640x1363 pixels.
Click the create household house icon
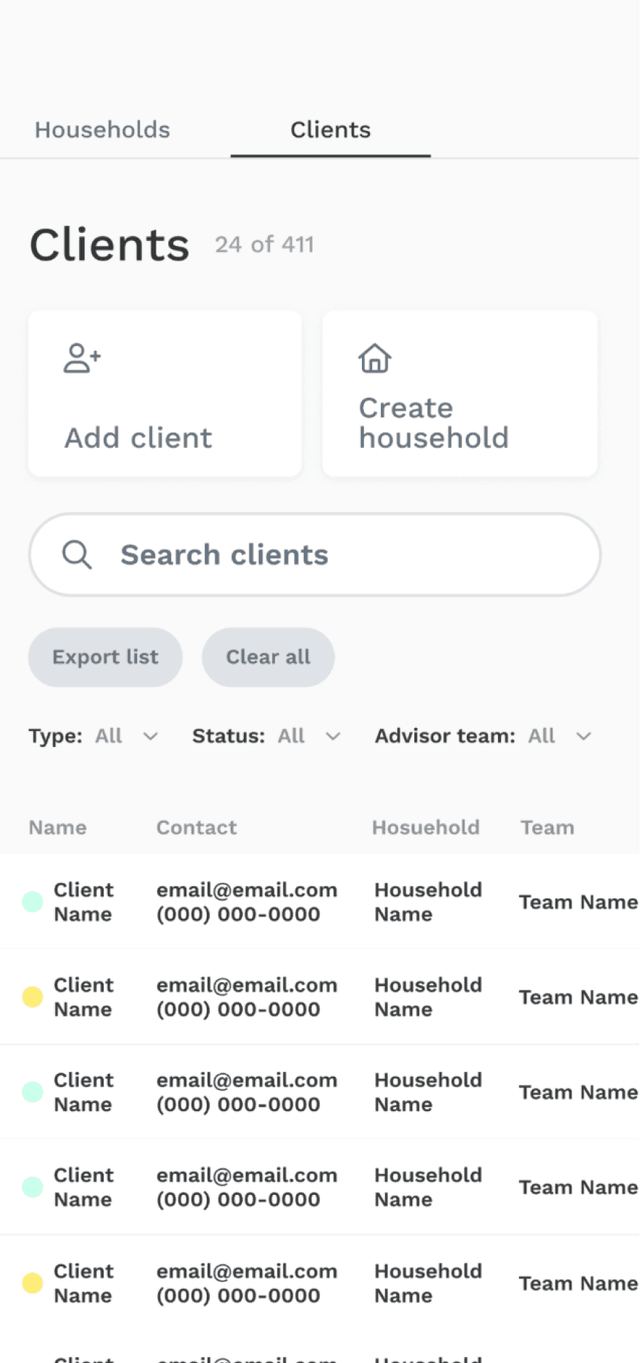(375, 358)
